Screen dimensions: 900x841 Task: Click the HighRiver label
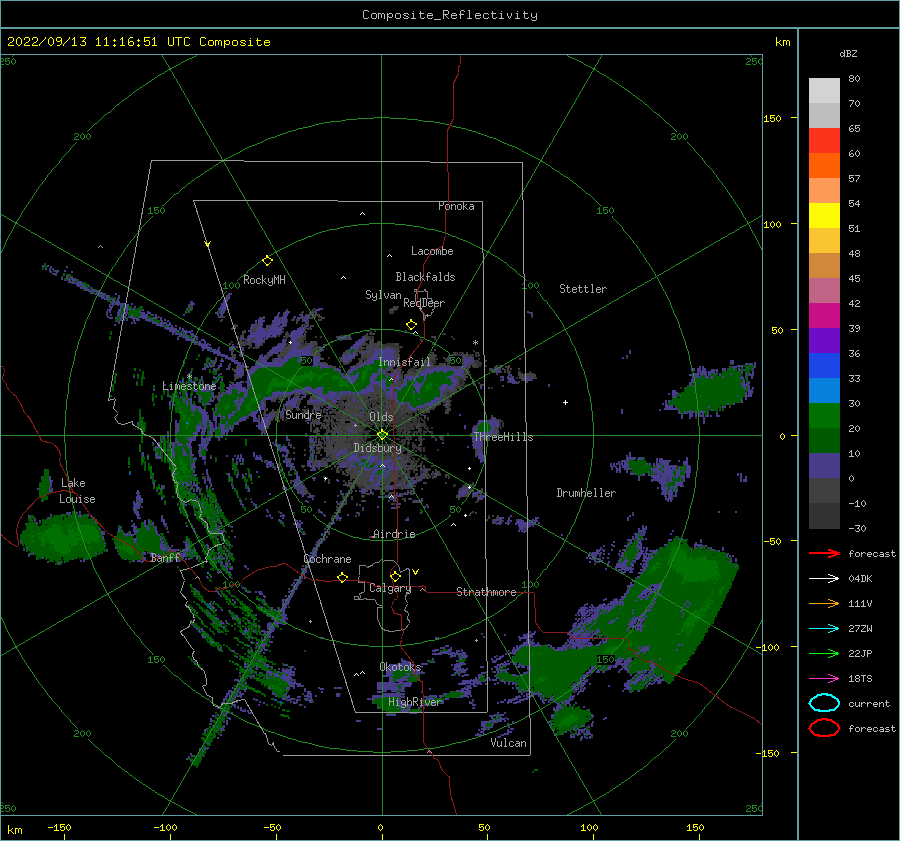pyautogui.click(x=414, y=702)
